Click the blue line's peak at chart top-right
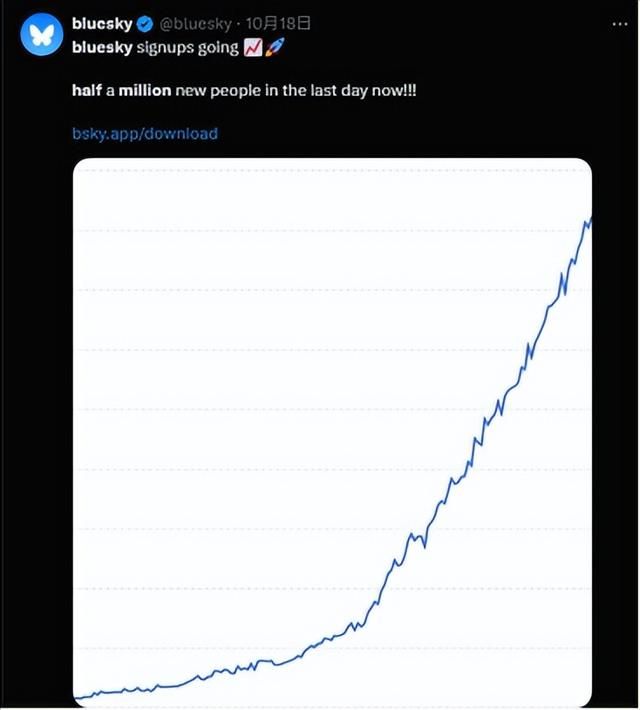640x710 pixels. (x=590, y=219)
